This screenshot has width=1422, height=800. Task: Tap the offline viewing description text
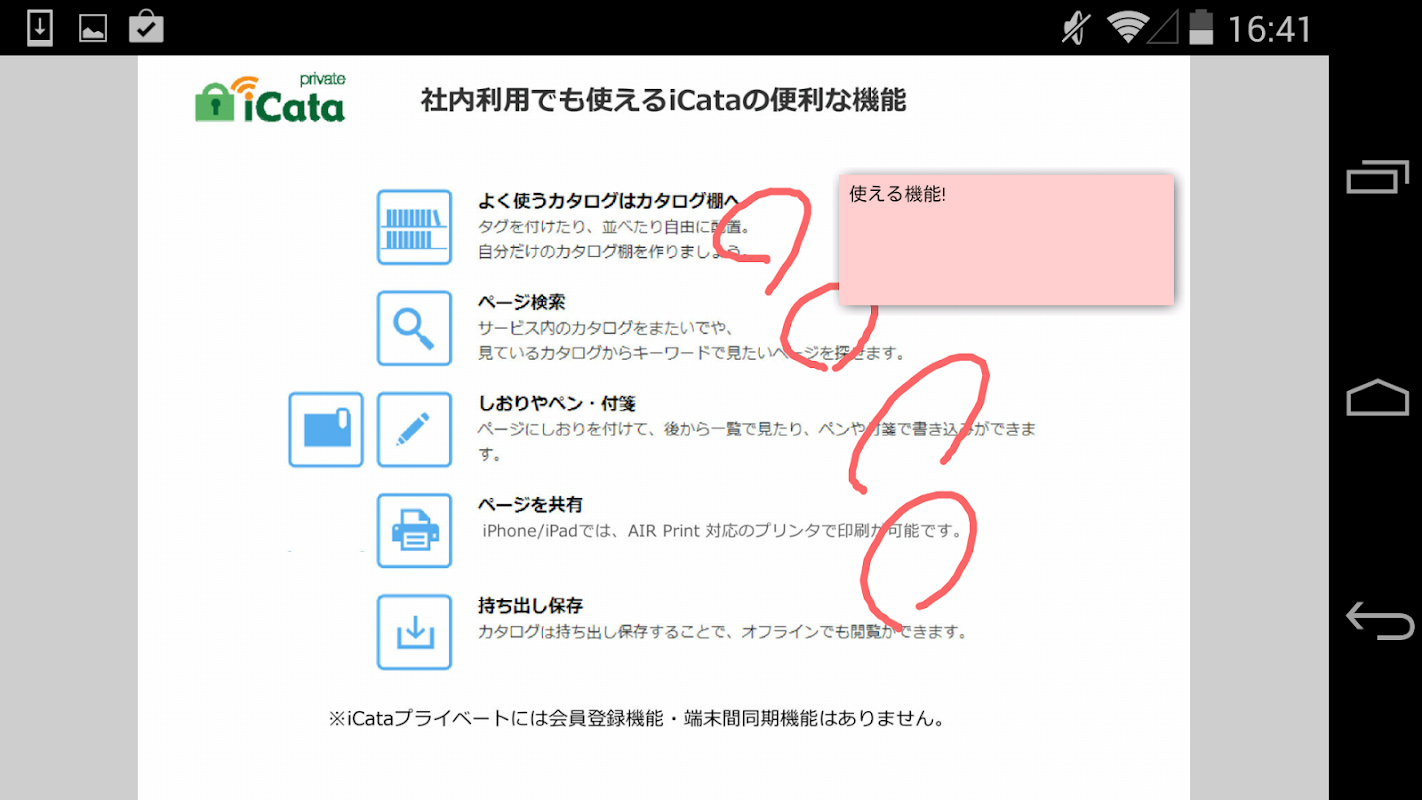(723, 632)
